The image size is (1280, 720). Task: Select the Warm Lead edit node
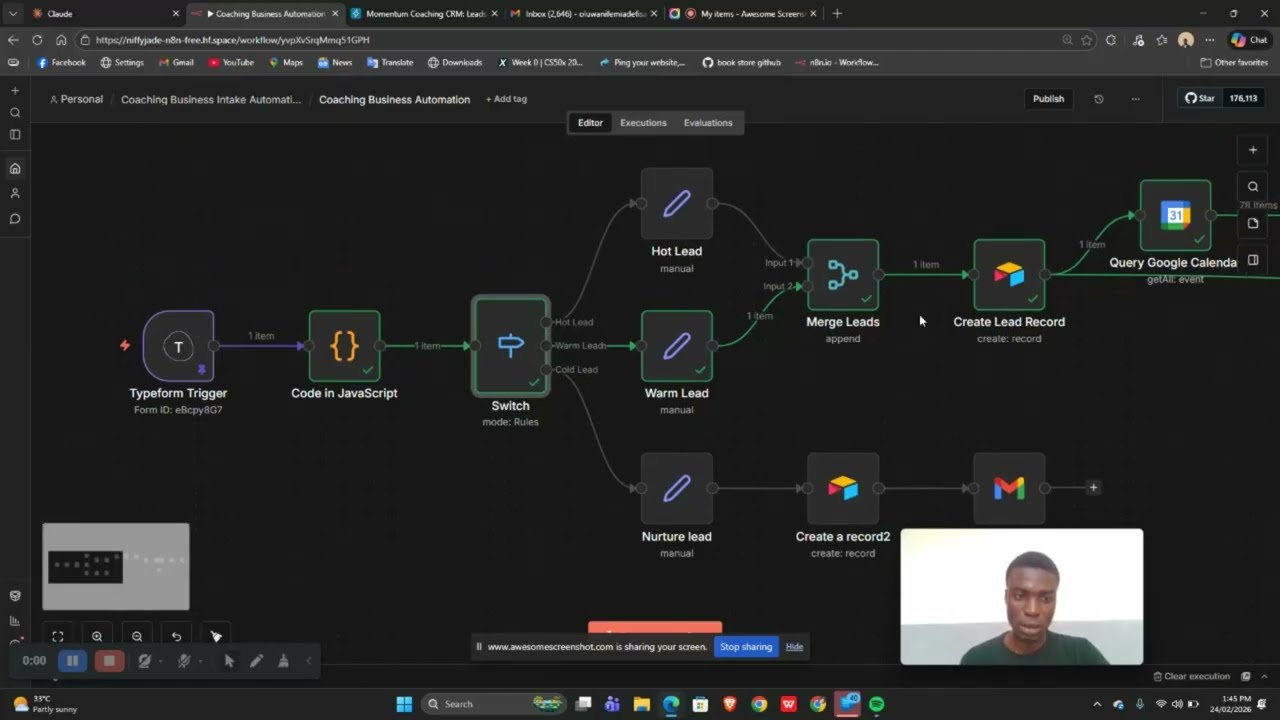pos(677,346)
